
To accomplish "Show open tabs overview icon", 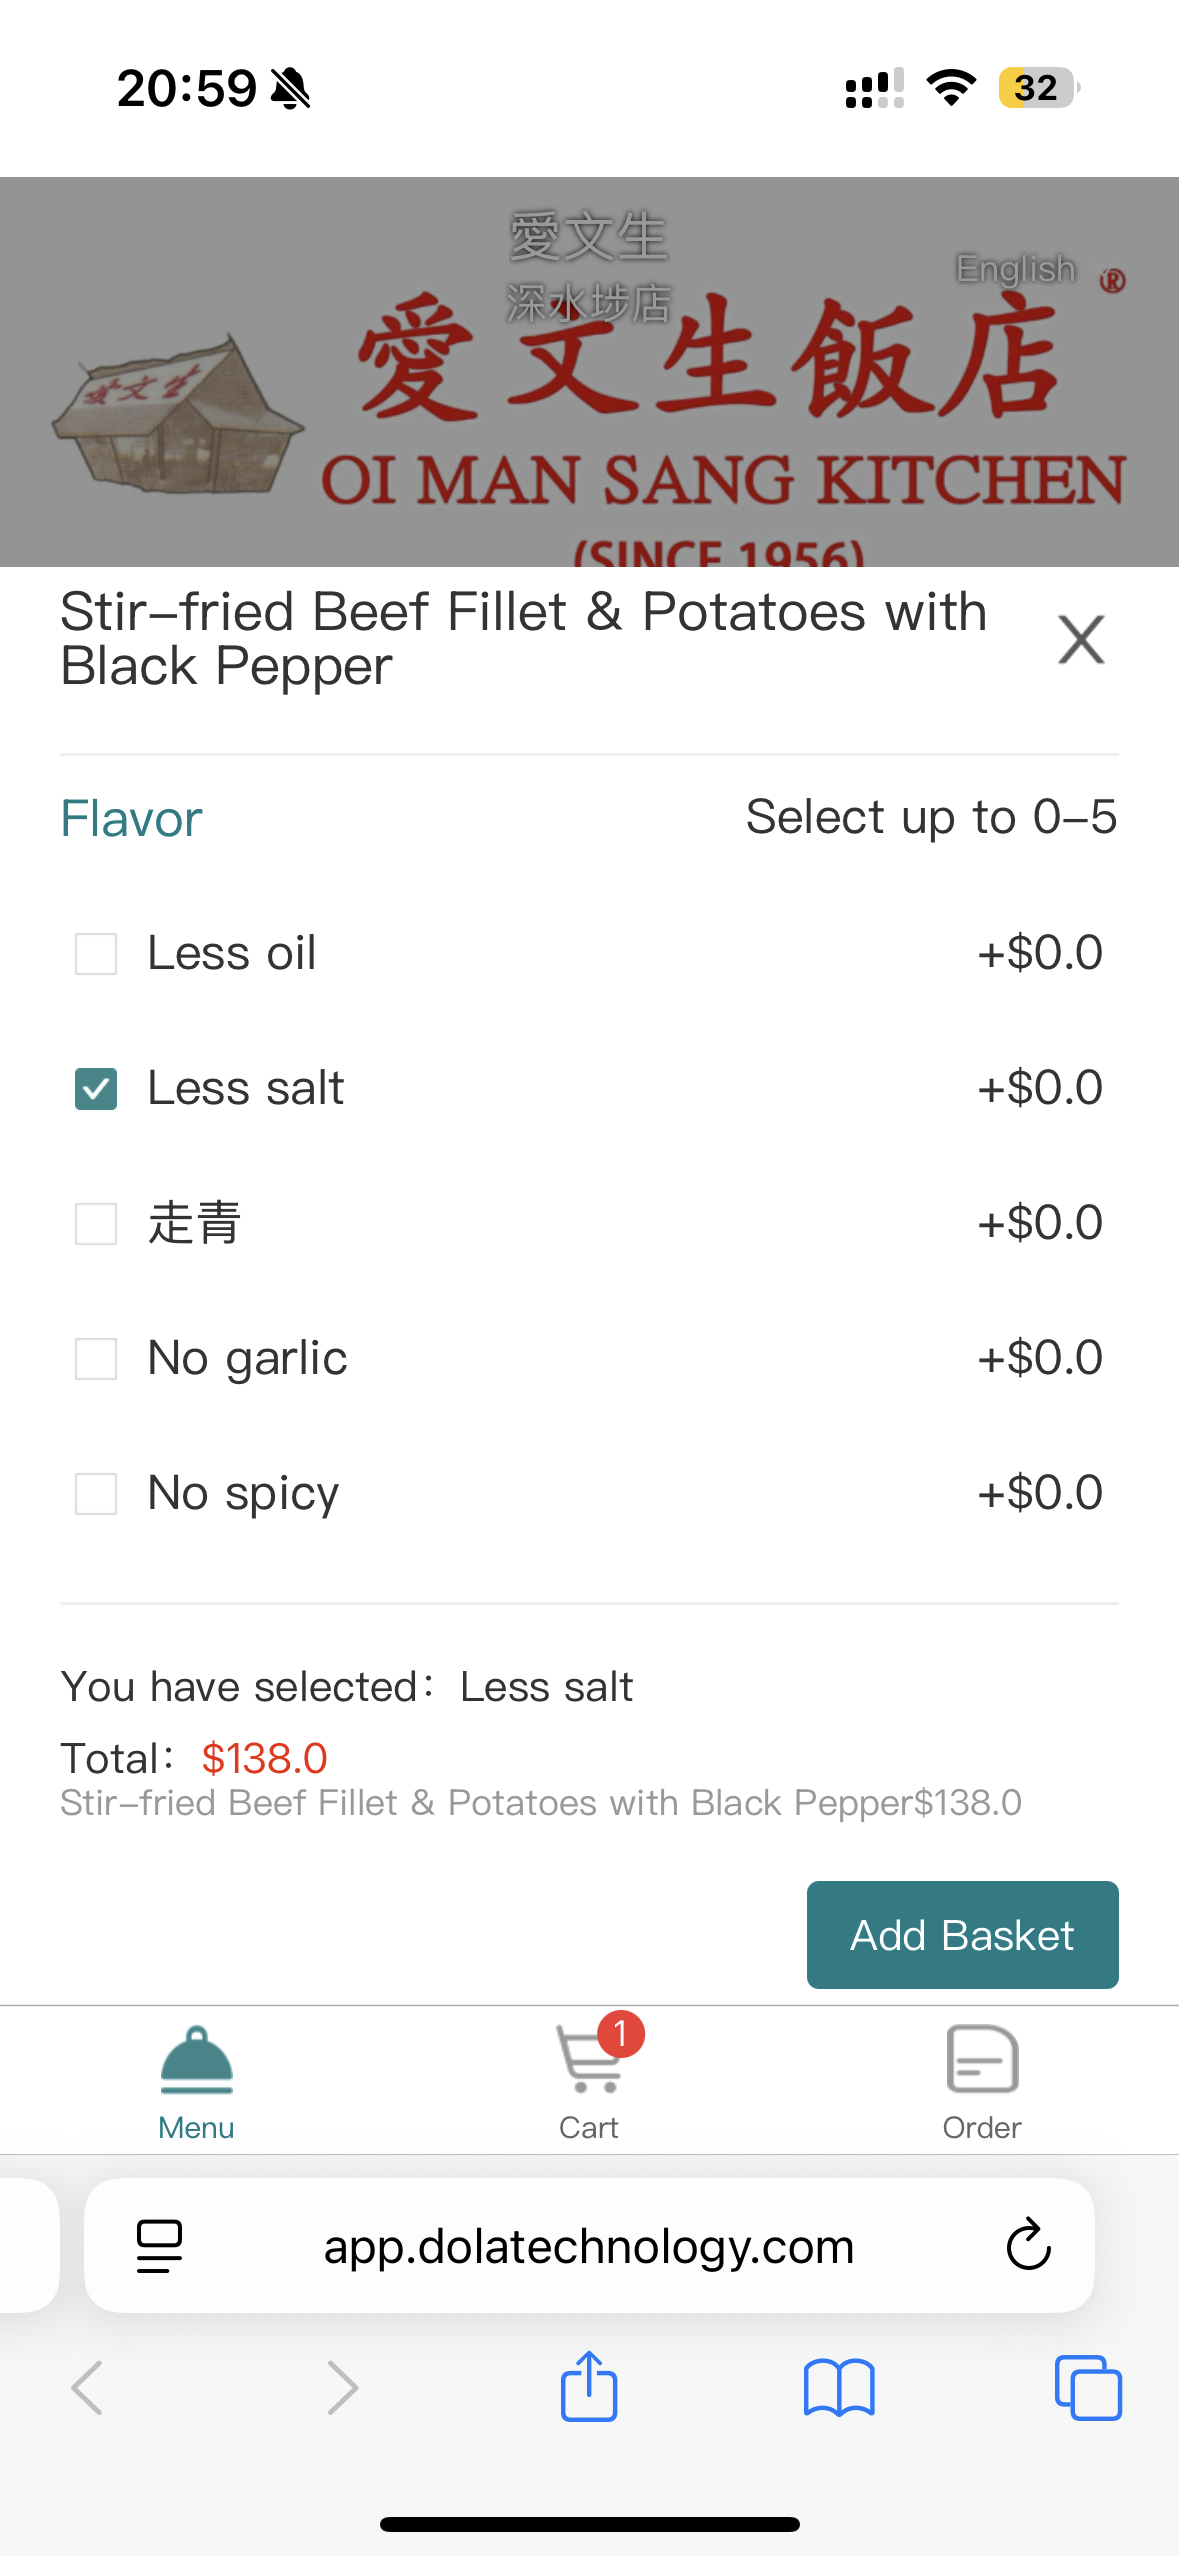I will (1088, 2388).
